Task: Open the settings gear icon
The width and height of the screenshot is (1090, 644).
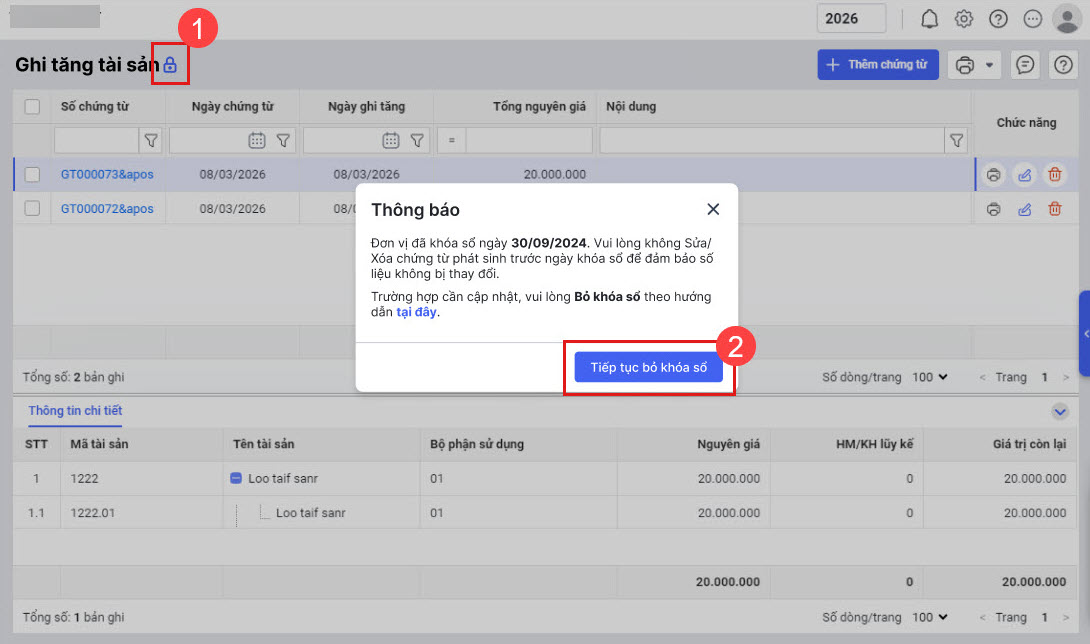Action: [x=964, y=19]
